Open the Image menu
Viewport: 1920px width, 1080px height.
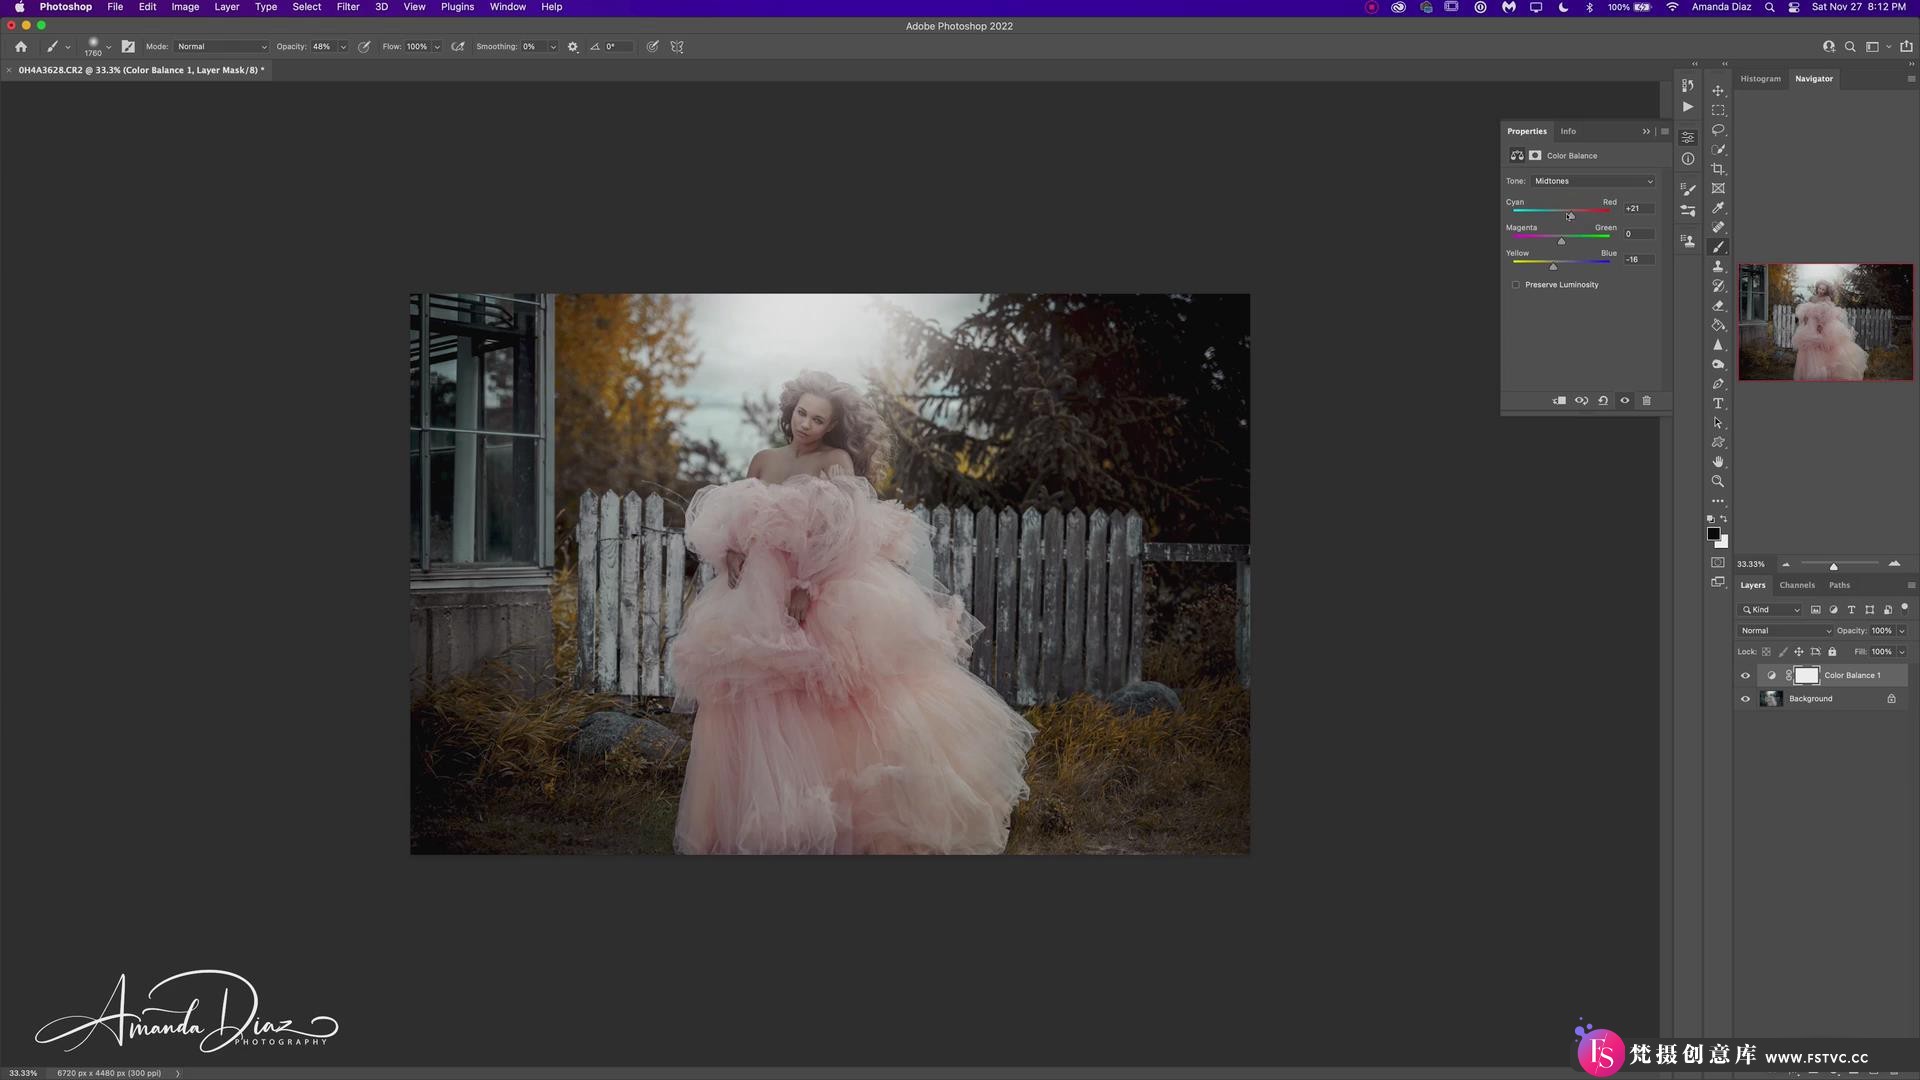click(x=185, y=7)
